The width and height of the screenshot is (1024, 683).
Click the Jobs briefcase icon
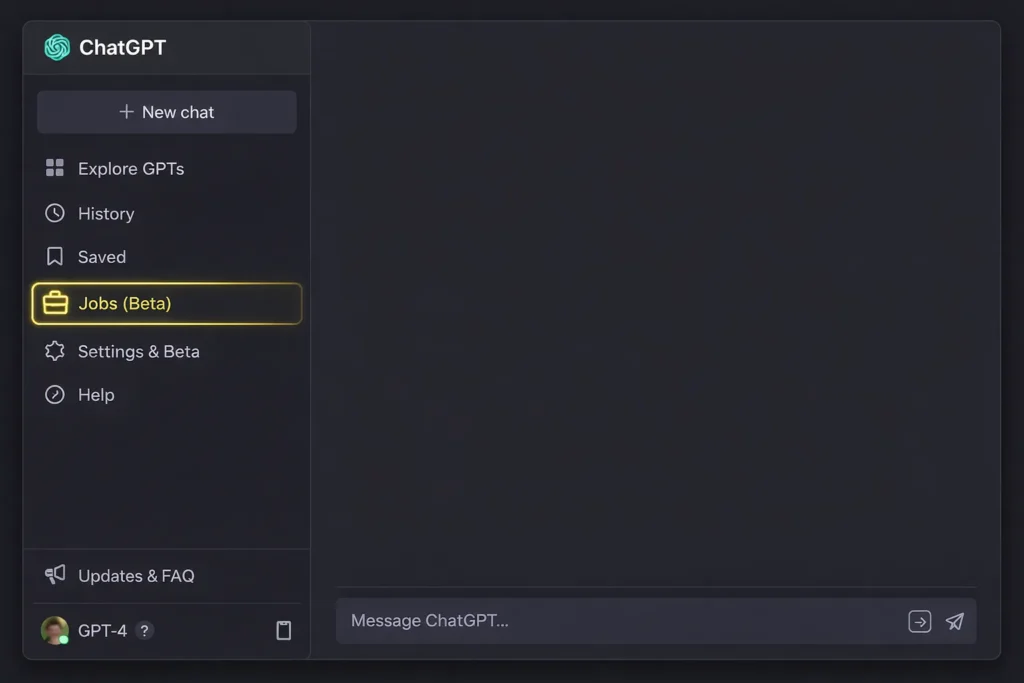point(56,303)
